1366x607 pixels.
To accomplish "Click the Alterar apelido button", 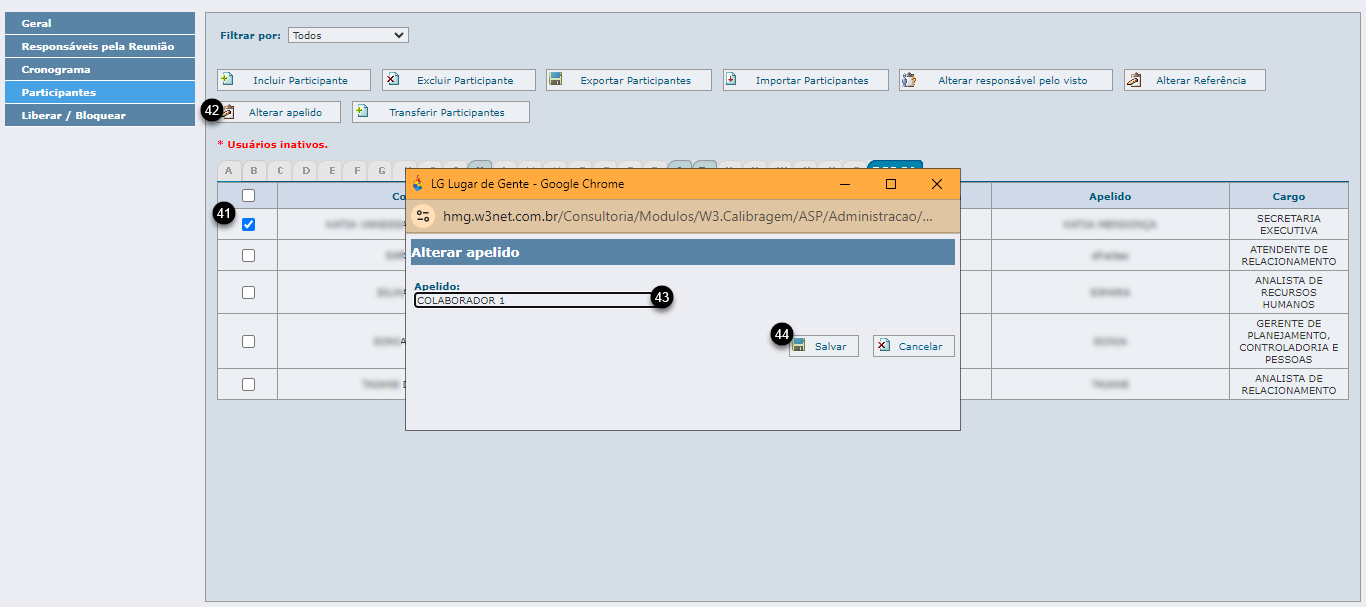I will [279, 112].
